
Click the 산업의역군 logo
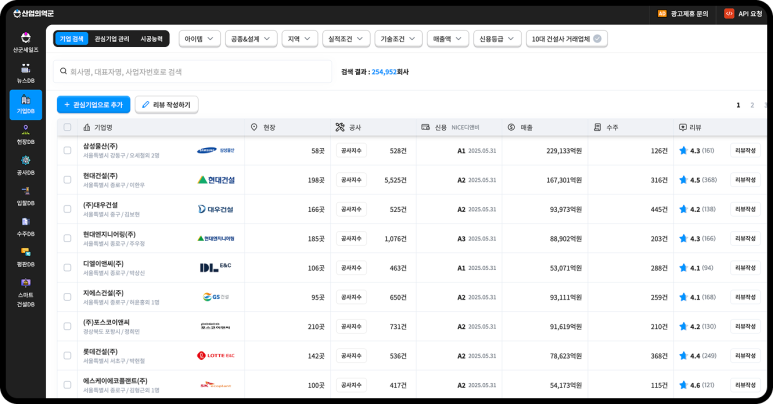33,13
